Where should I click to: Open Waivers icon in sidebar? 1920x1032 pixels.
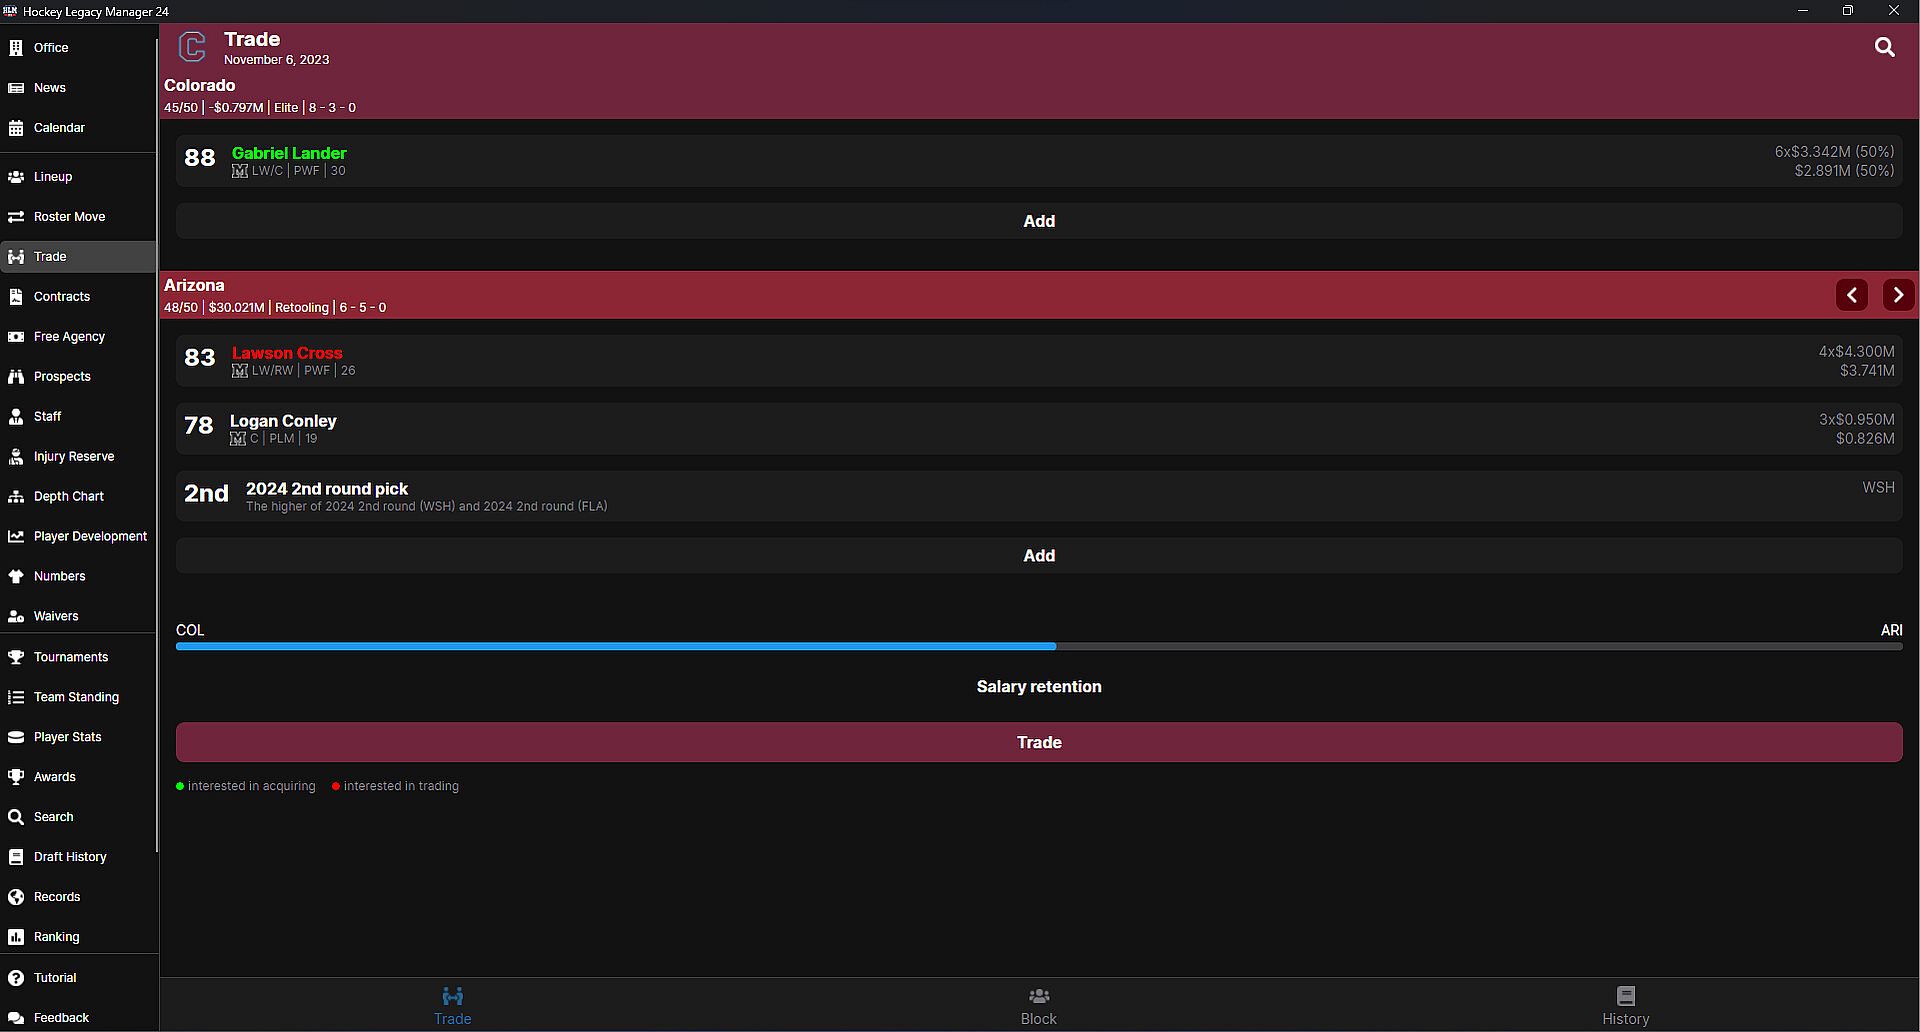tap(16, 617)
